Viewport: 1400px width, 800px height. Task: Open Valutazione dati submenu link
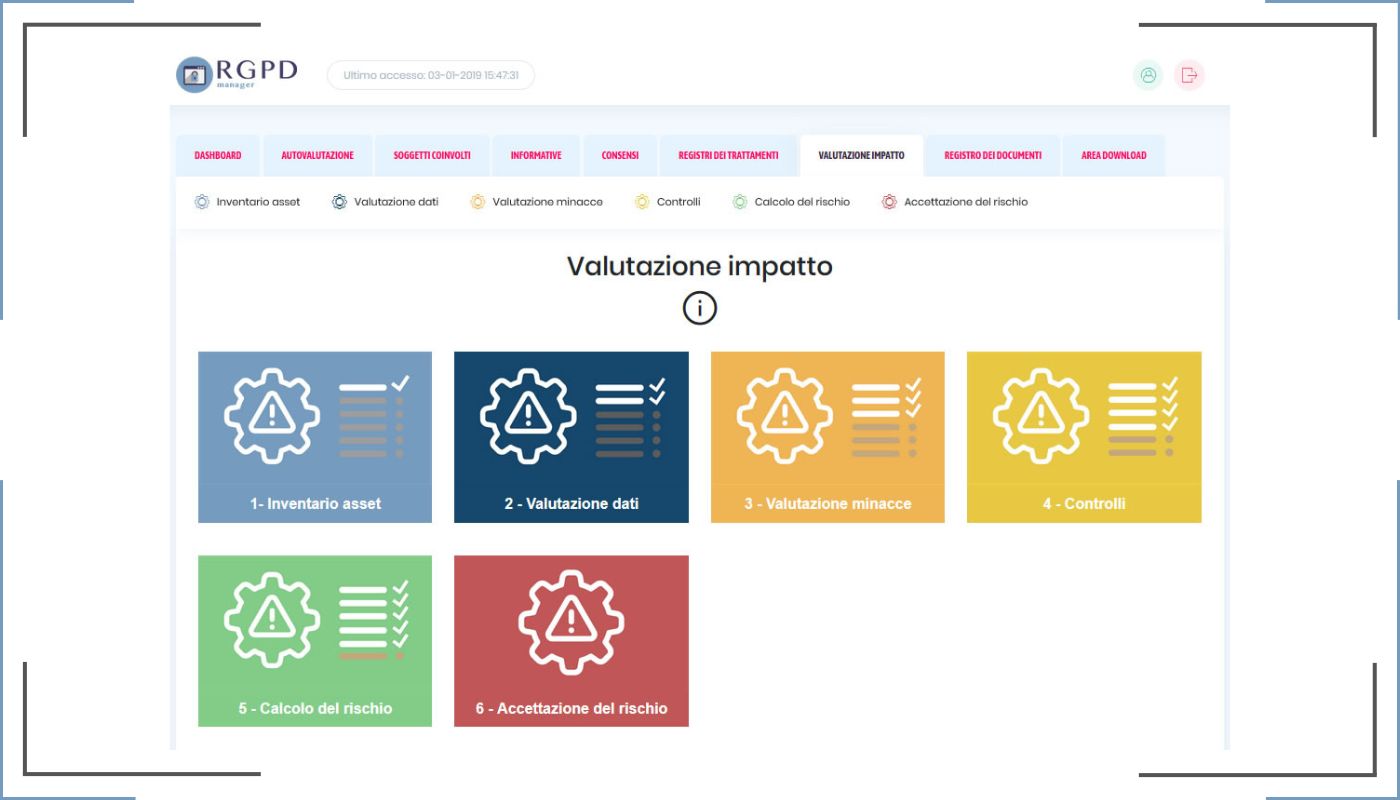396,202
